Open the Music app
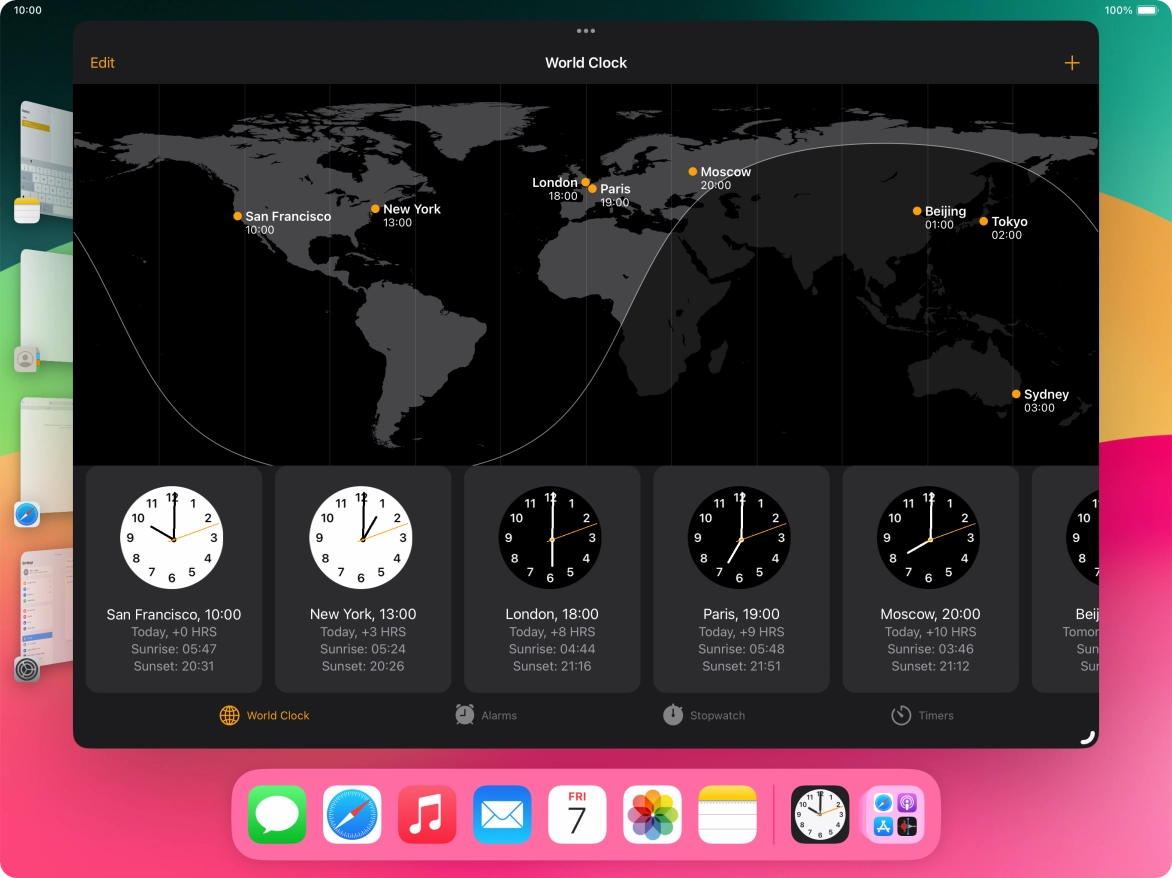The height and width of the screenshot is (878, 1172). pyautogui.click(x=427, y=814)
